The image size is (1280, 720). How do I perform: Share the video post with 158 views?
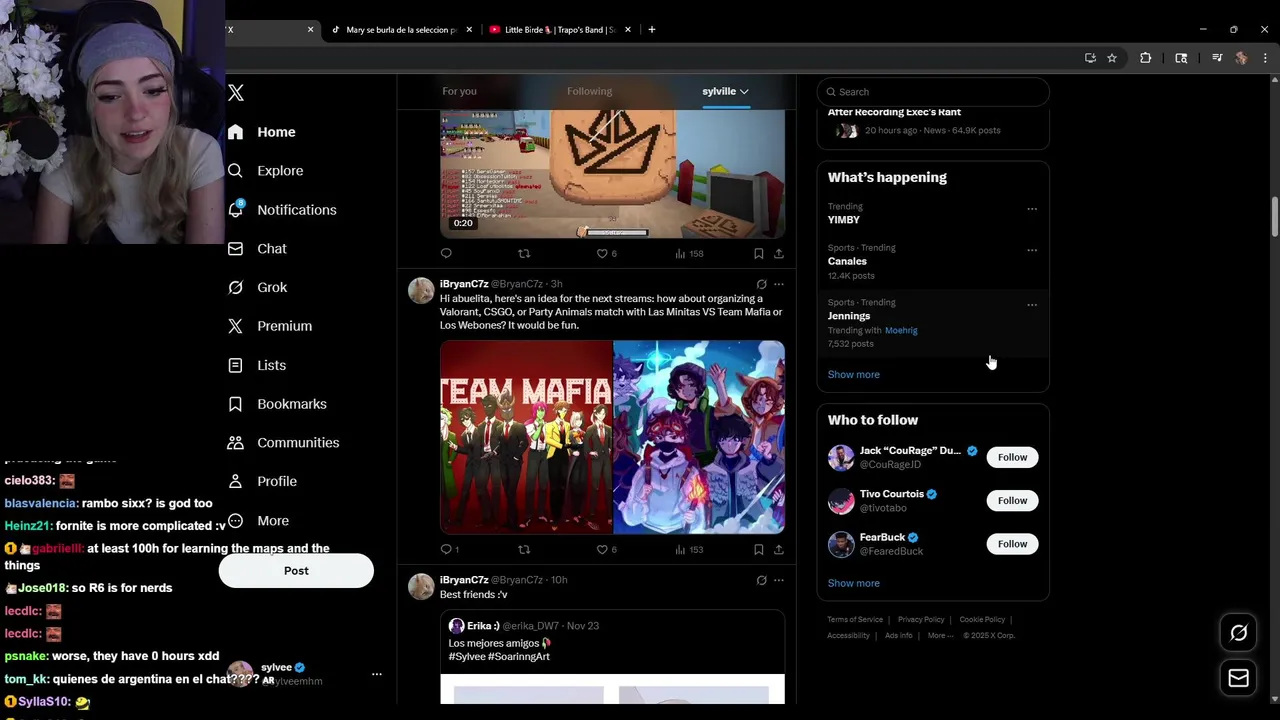click(779, 254)
